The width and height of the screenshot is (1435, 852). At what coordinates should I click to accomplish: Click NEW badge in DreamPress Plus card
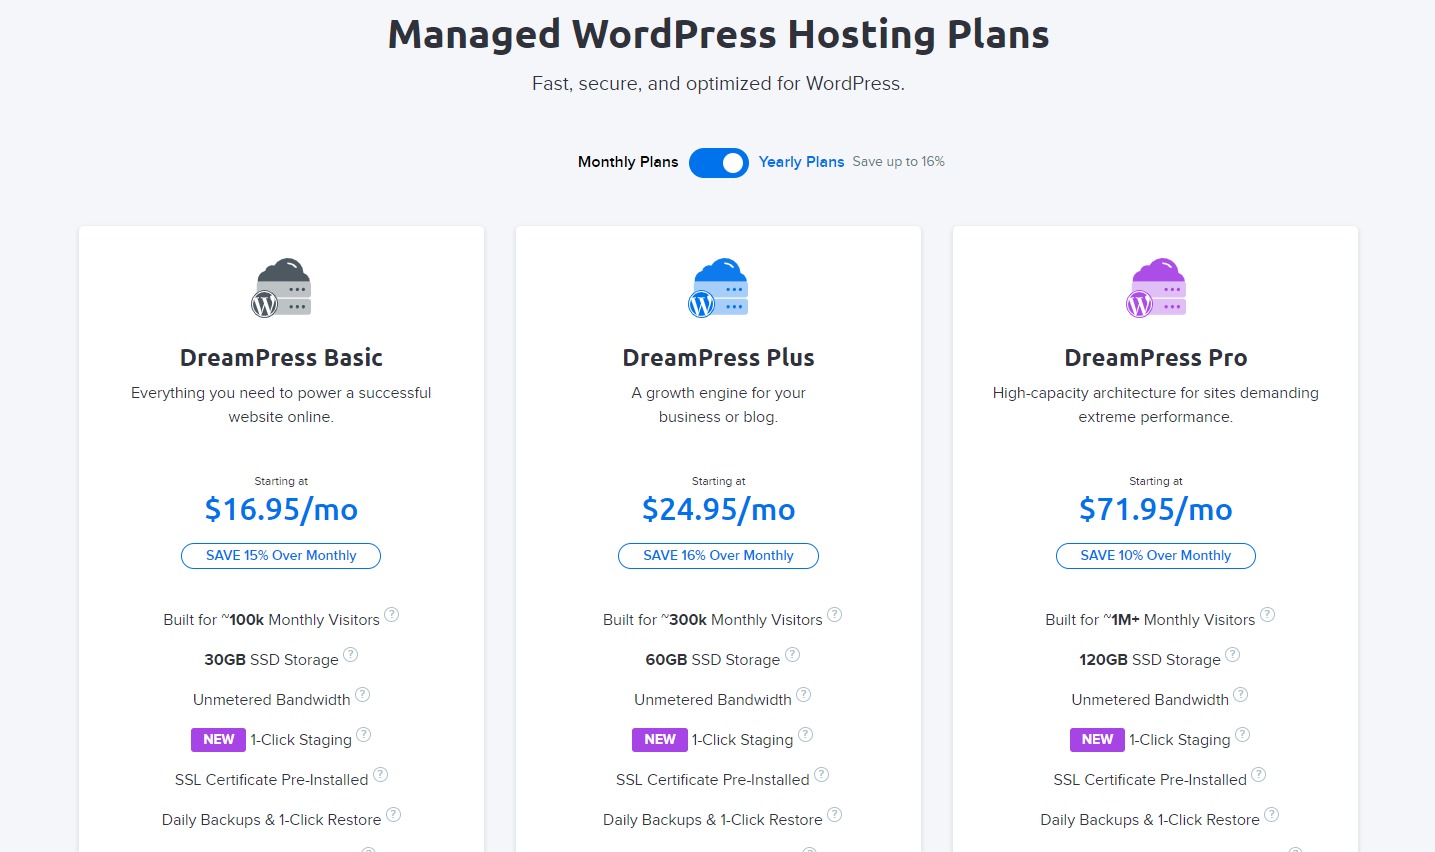coord(660,740)
